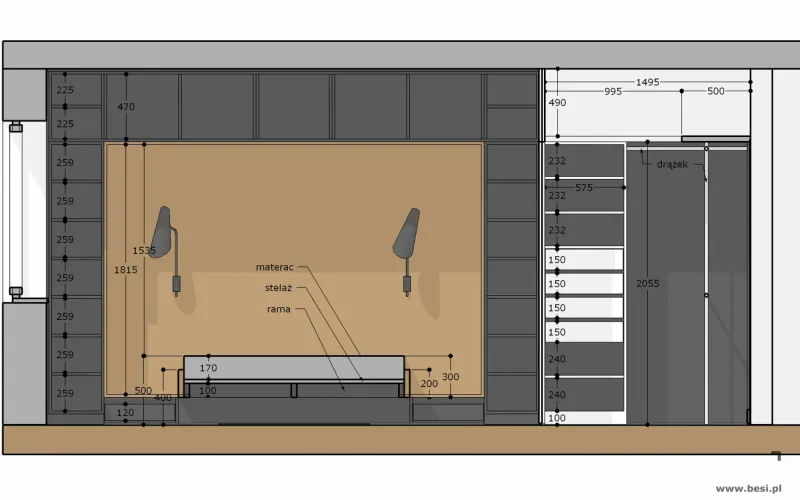Click the 'rama' label
This screenshot has height=500, width=800.
click(x=279, y=309)
